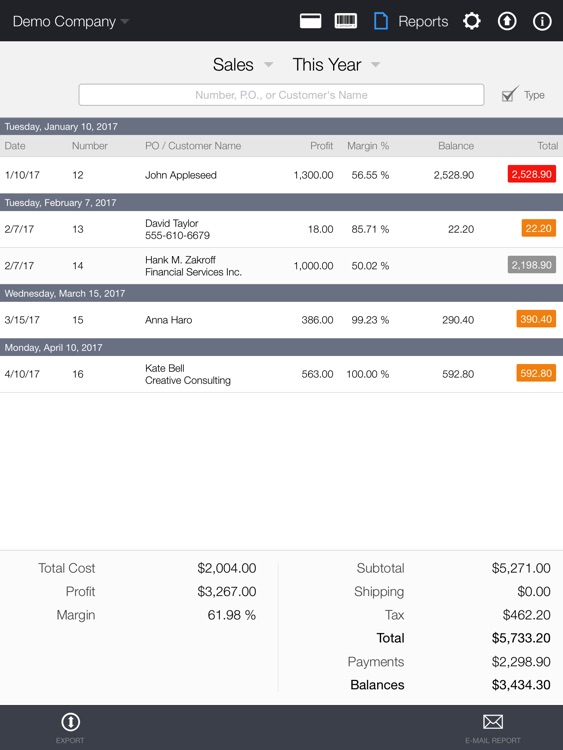Expand the Sales report type dropdown
The height and width of the screenshot is (750, 563).
point(243,65)
